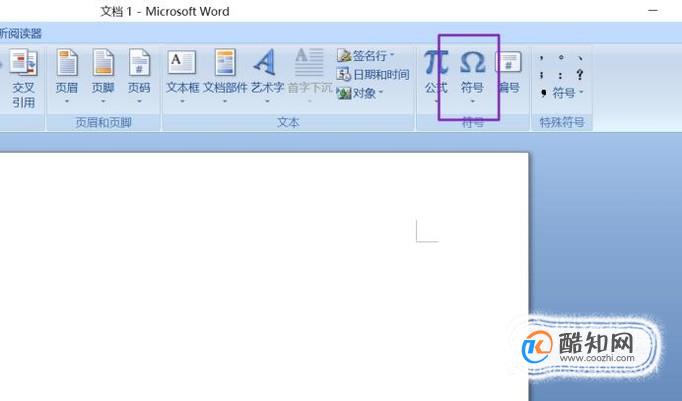Screen dimensions: 682x401
Task: Expand the 签名行 dropdown arrow
Action: 392,55
